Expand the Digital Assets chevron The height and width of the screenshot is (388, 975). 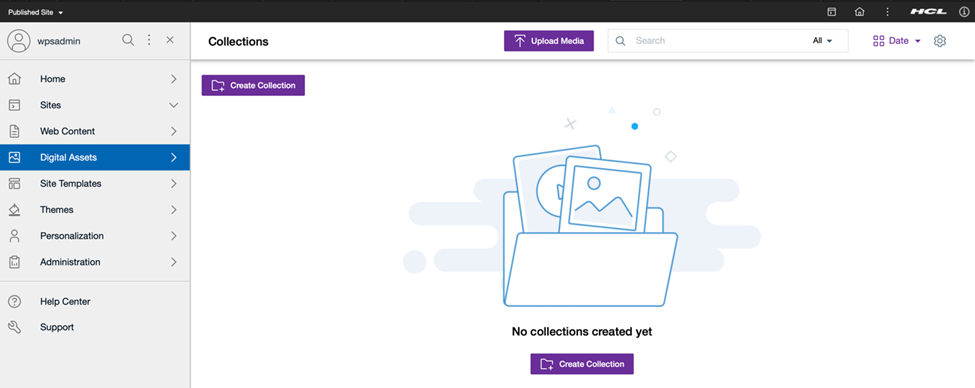click(x=173, y=157)
